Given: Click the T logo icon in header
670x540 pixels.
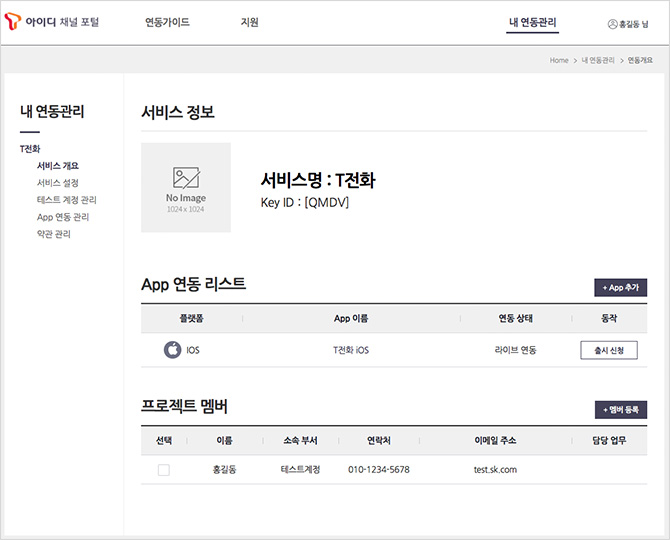Looking at the screenshot, I should [x=12, y=21].
